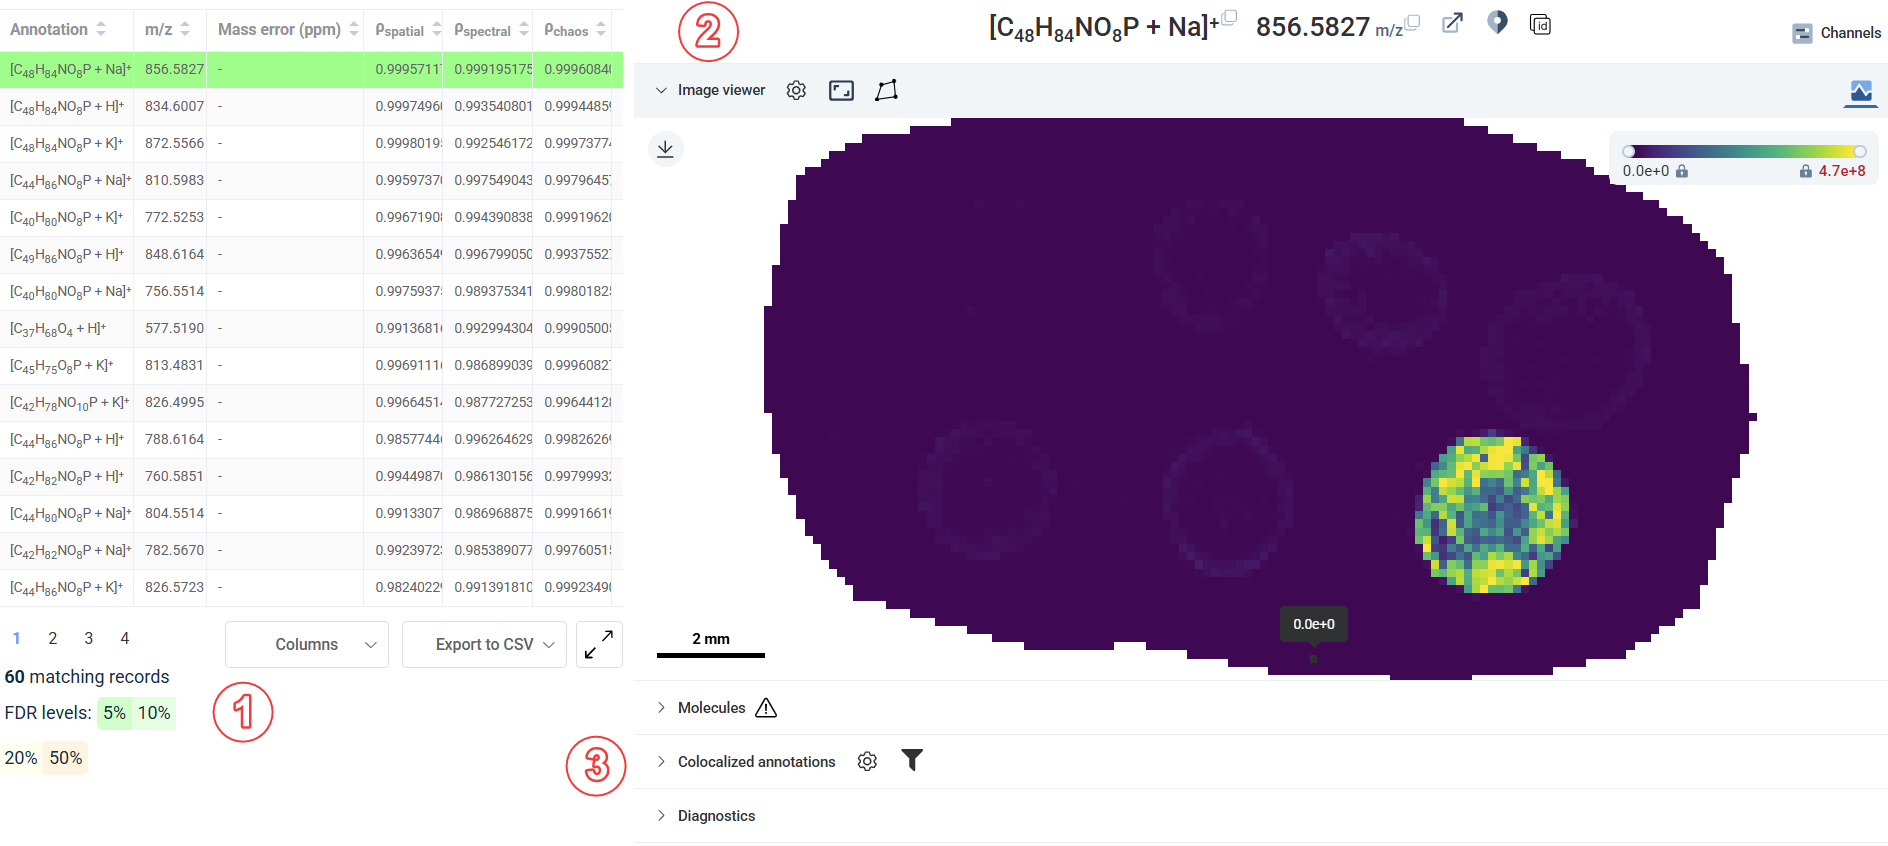Select the row with m/z 804.5514

[311, 513]
